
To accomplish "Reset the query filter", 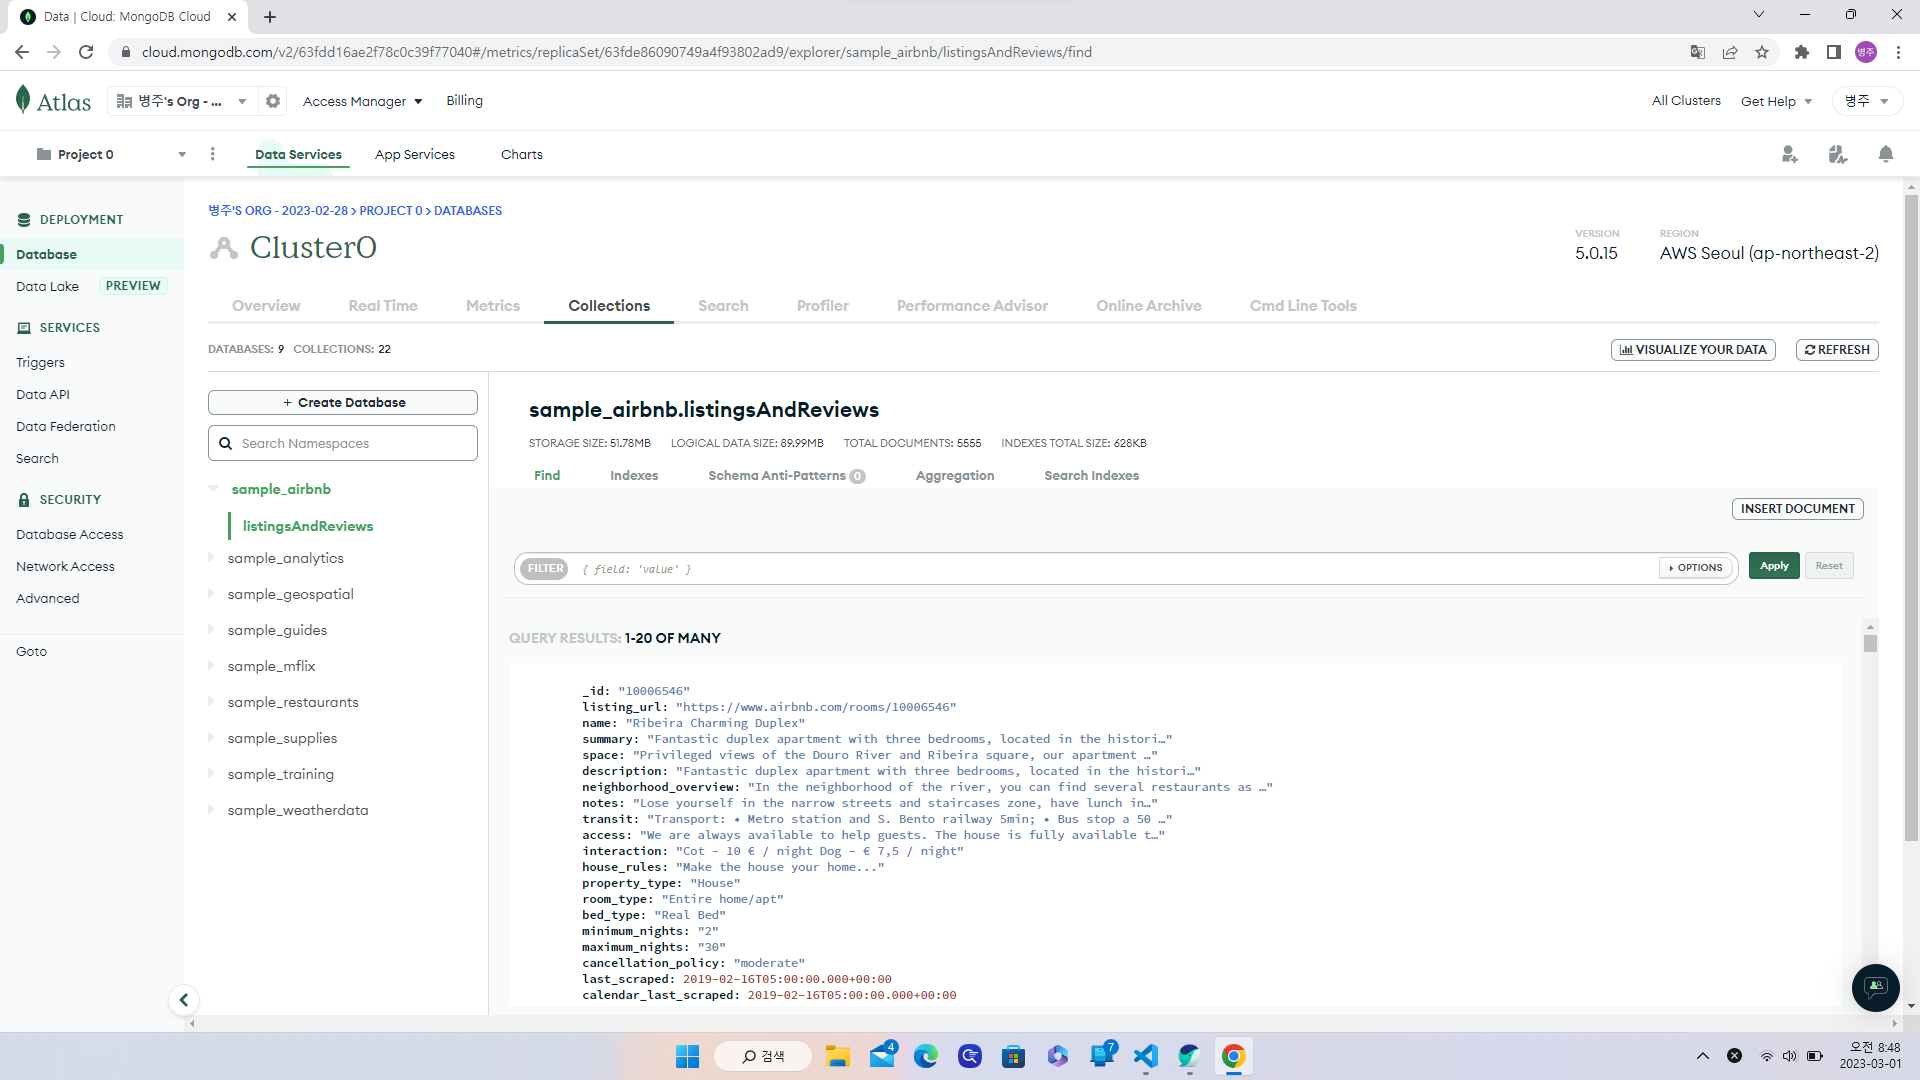I will click(1829, 566).
